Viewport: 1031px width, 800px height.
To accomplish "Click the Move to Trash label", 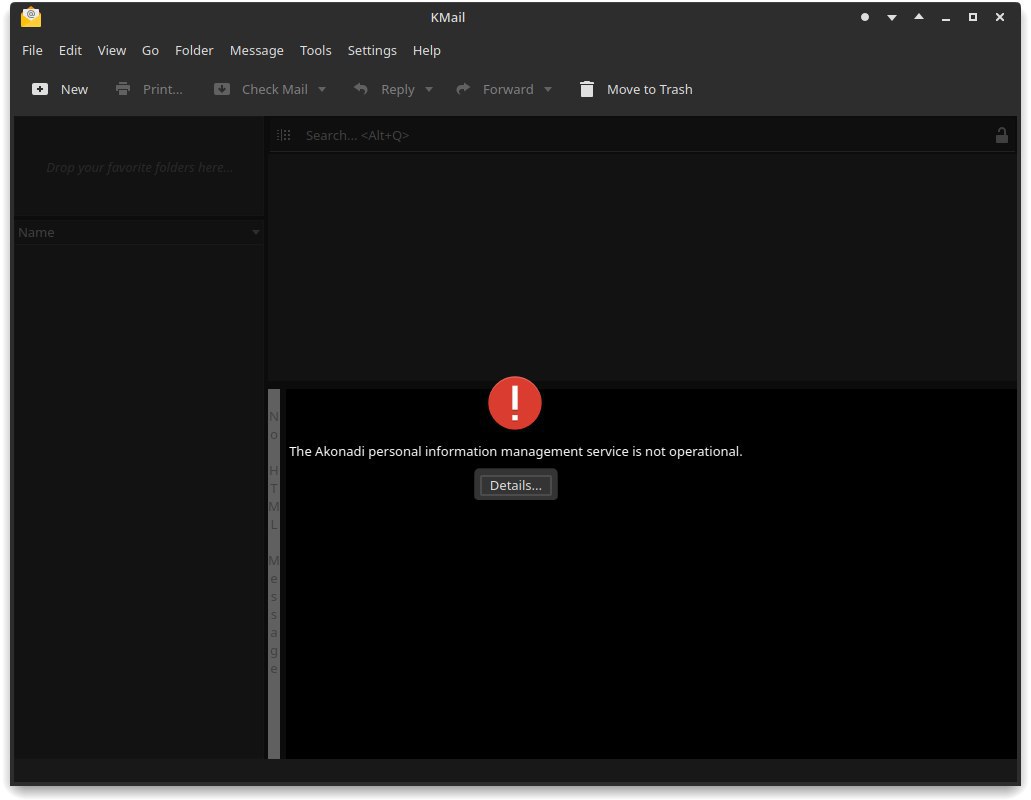I will tap(650, 89).
